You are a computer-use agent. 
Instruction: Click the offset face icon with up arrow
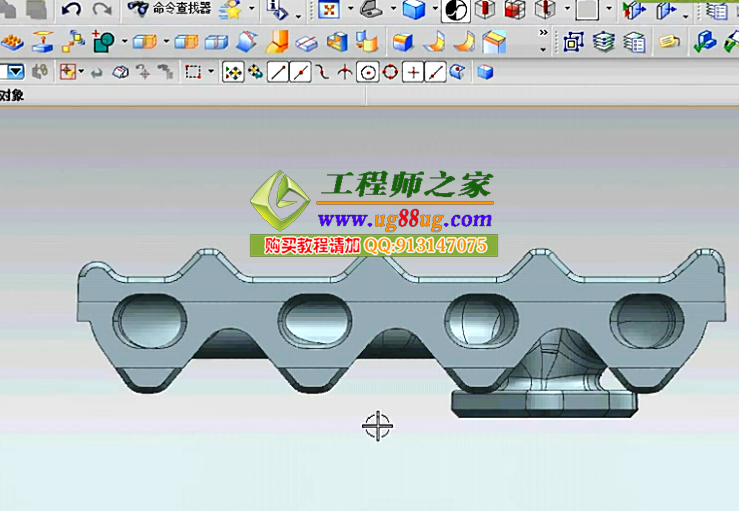43,41
